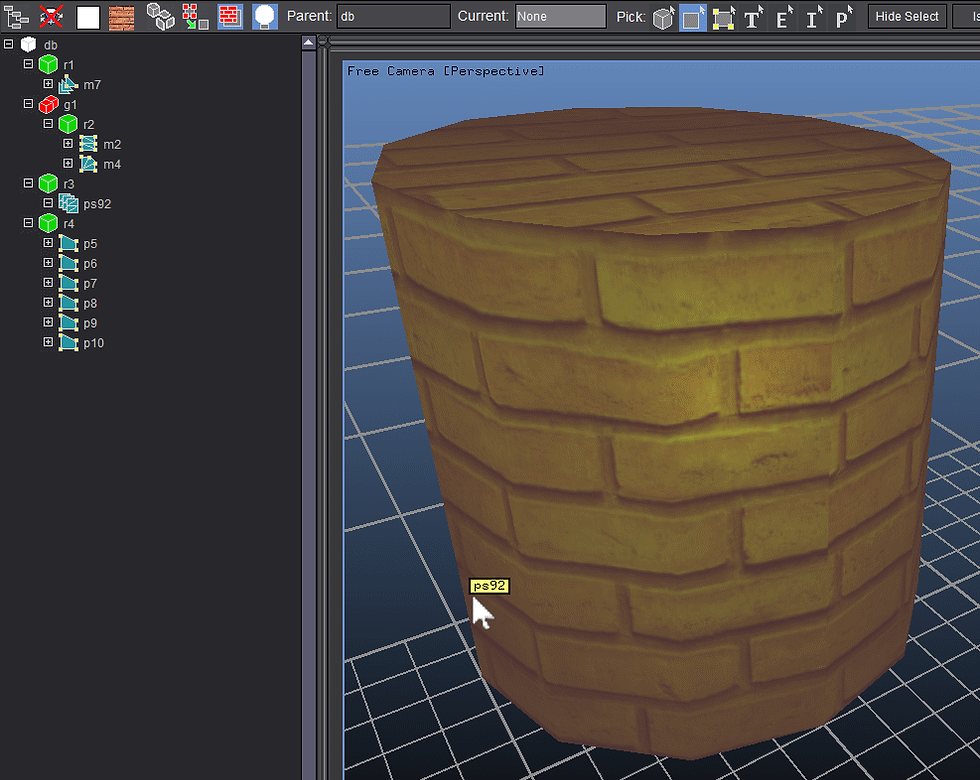Select the p10 polygon icon

click(x=68, y=342)
